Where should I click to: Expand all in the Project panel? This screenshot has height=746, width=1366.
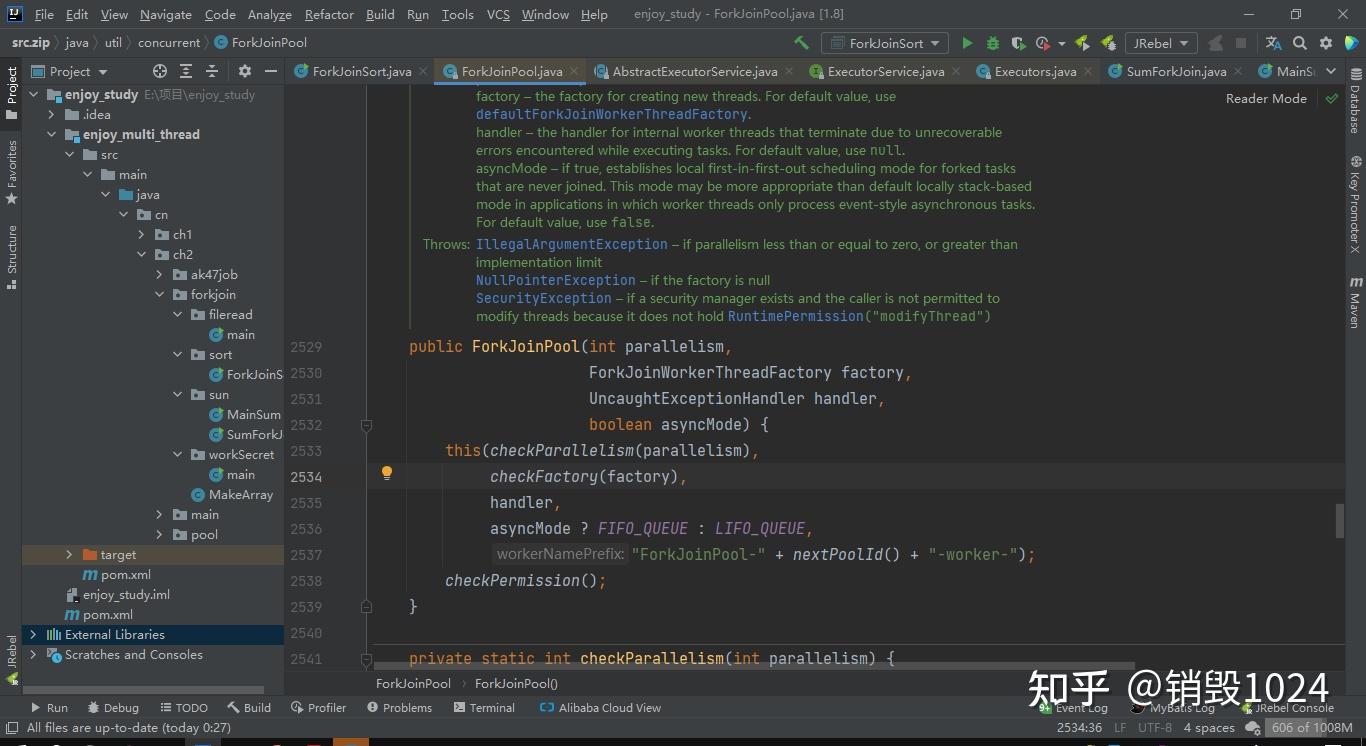(x=186, y=71)
